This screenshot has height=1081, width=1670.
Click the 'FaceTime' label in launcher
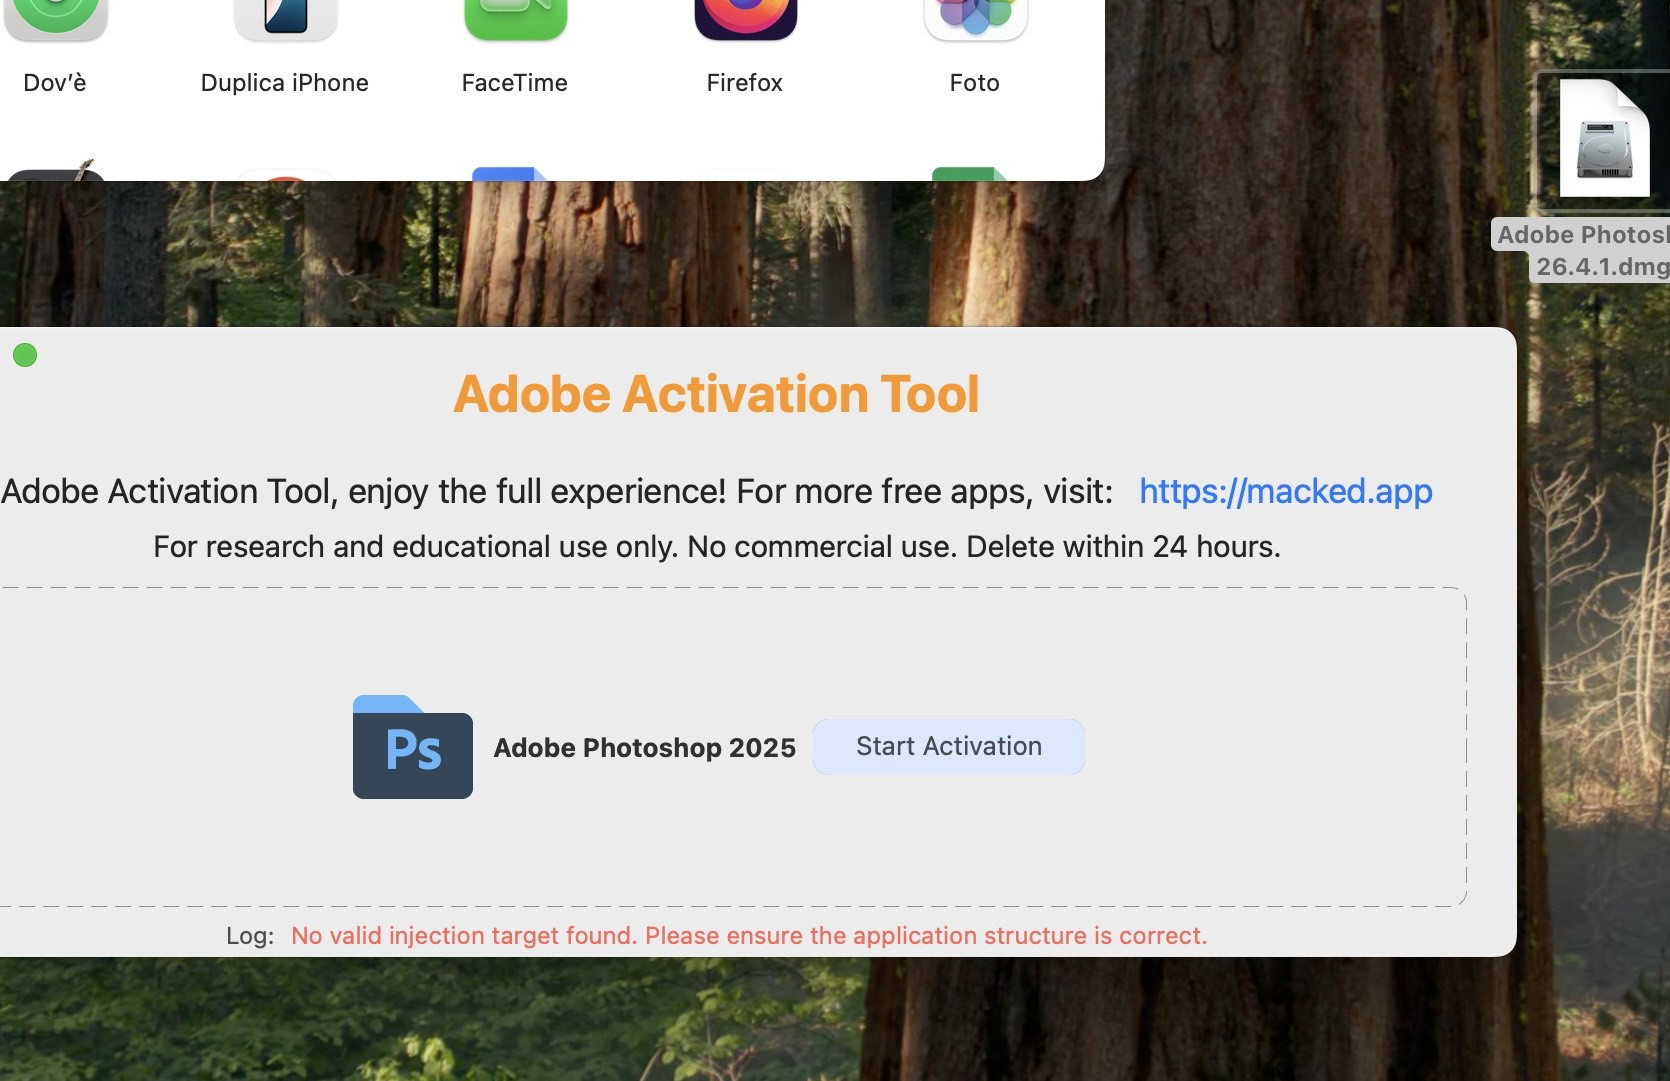pos(515,83)
